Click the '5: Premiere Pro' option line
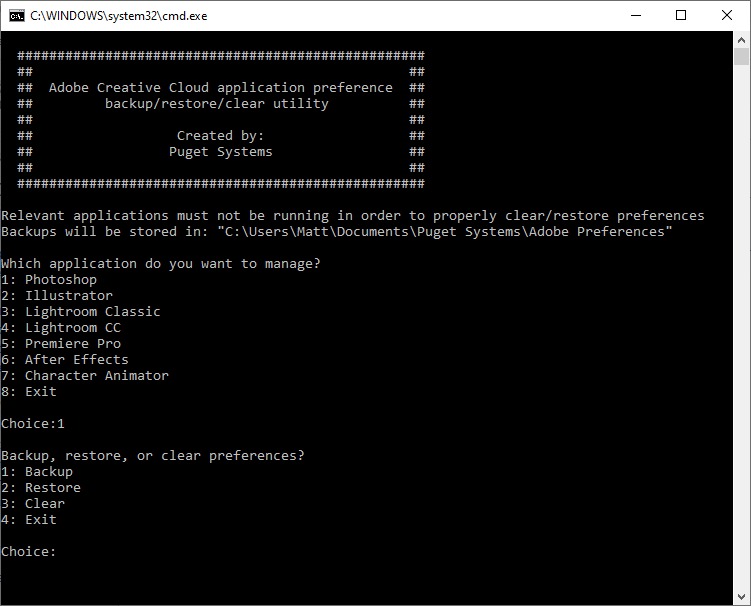The height and width of the screenshot is (606, 751). [61, 344]
